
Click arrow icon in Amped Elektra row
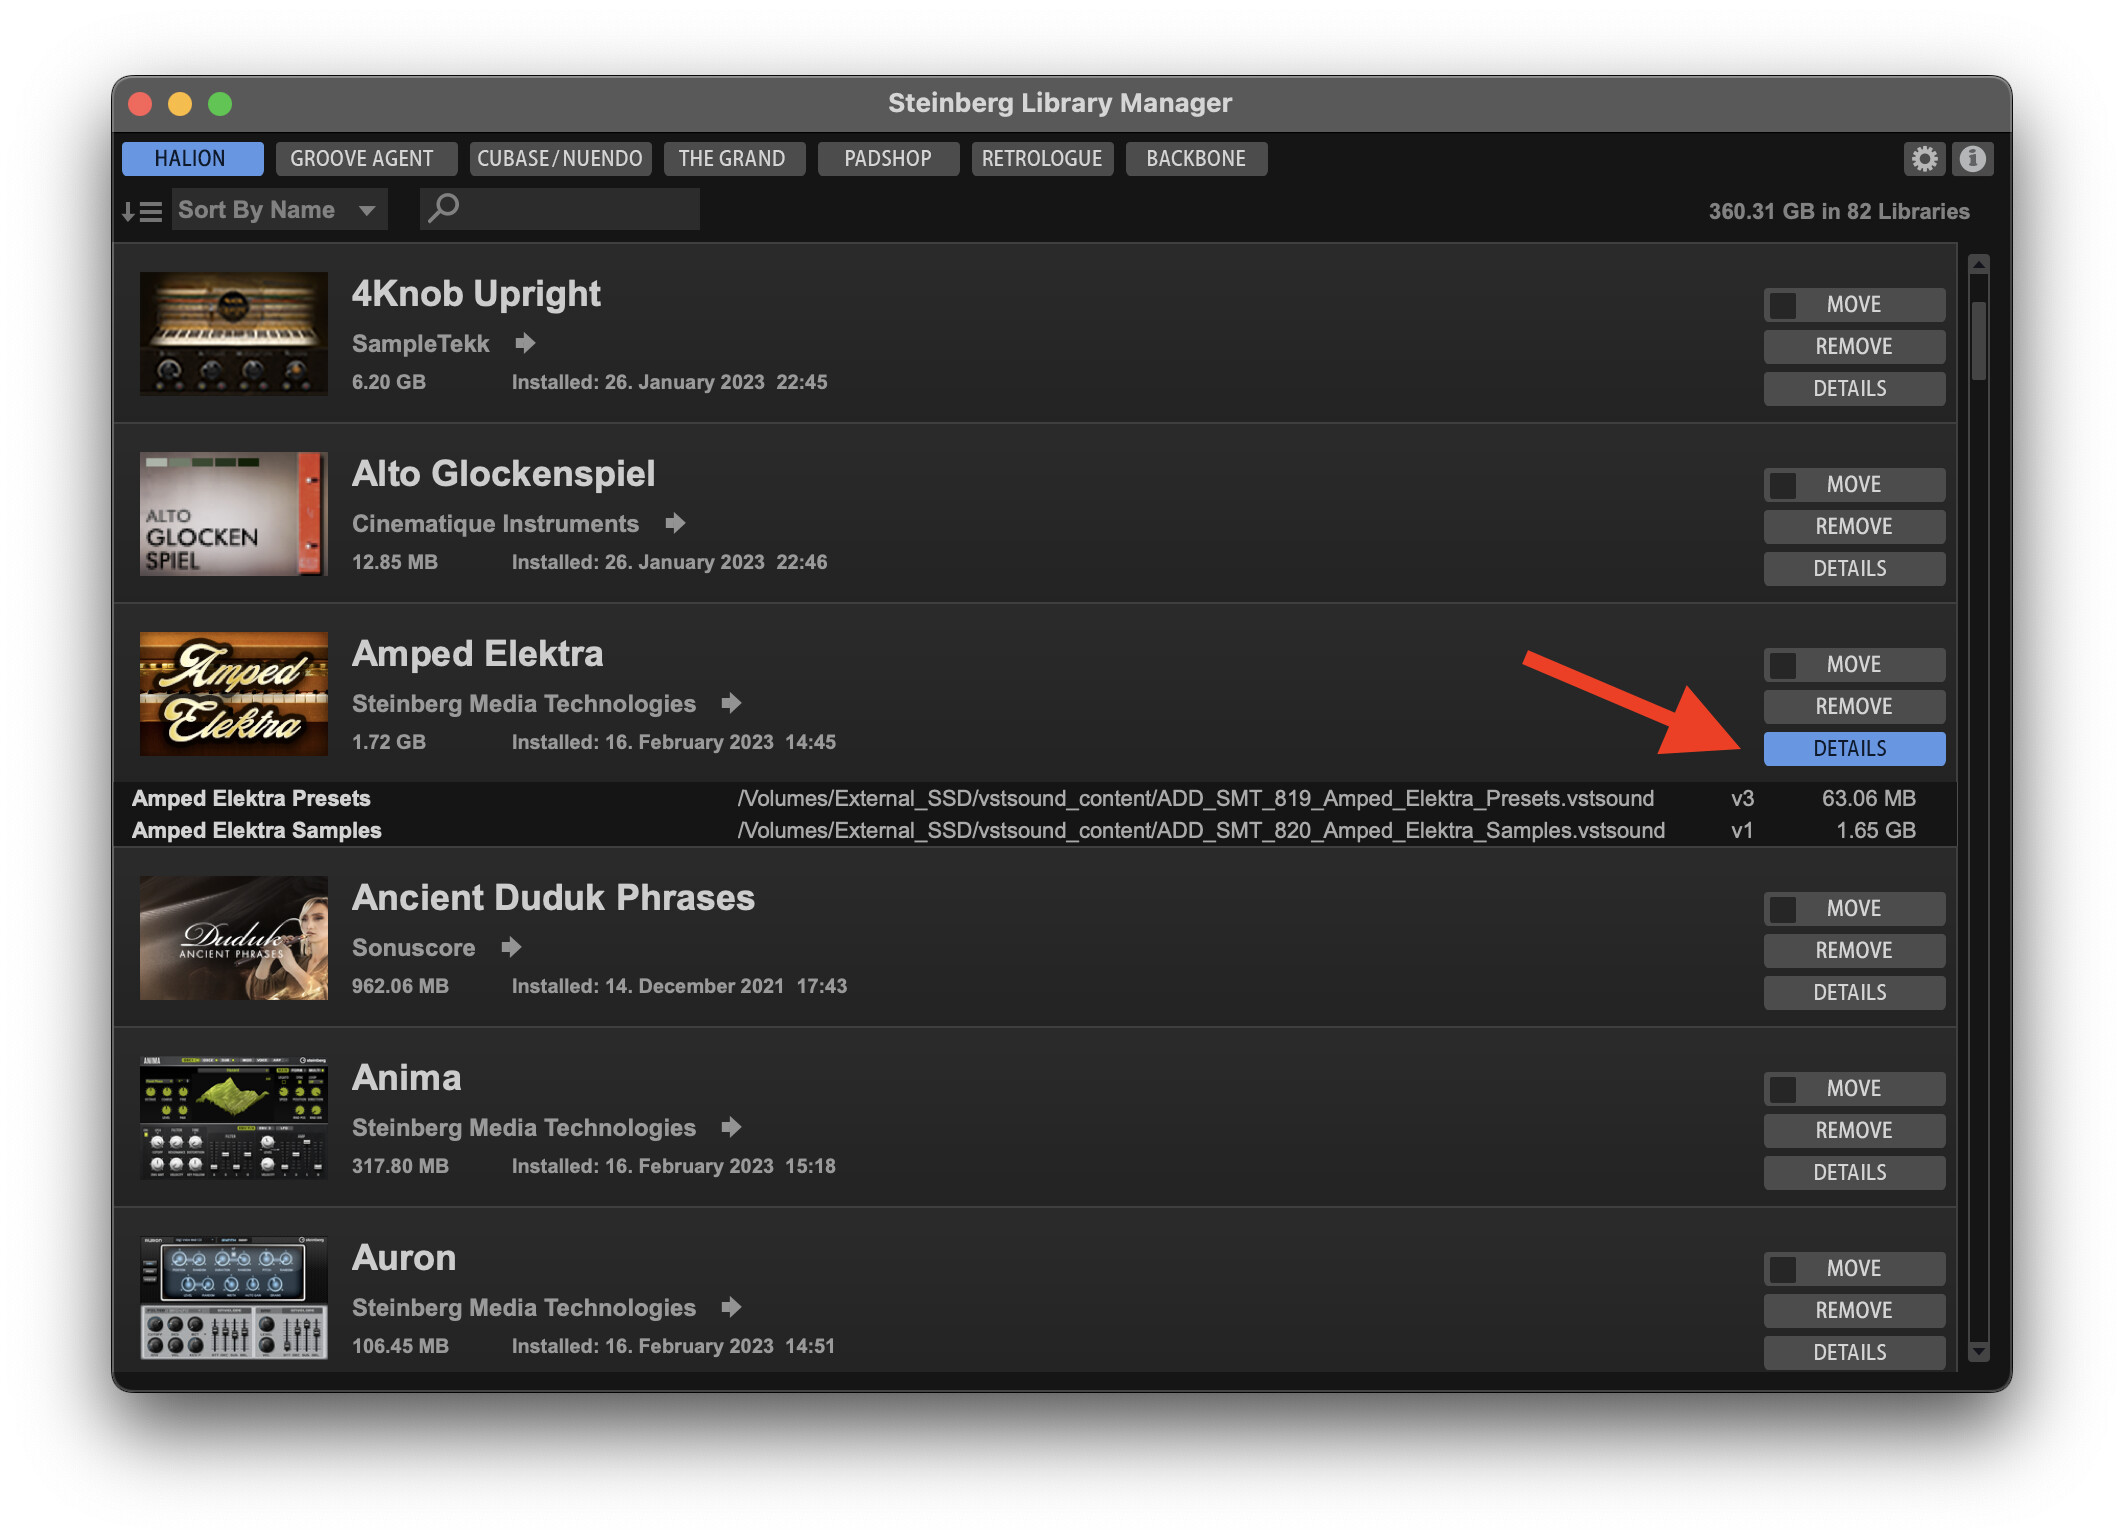(731, 703)
